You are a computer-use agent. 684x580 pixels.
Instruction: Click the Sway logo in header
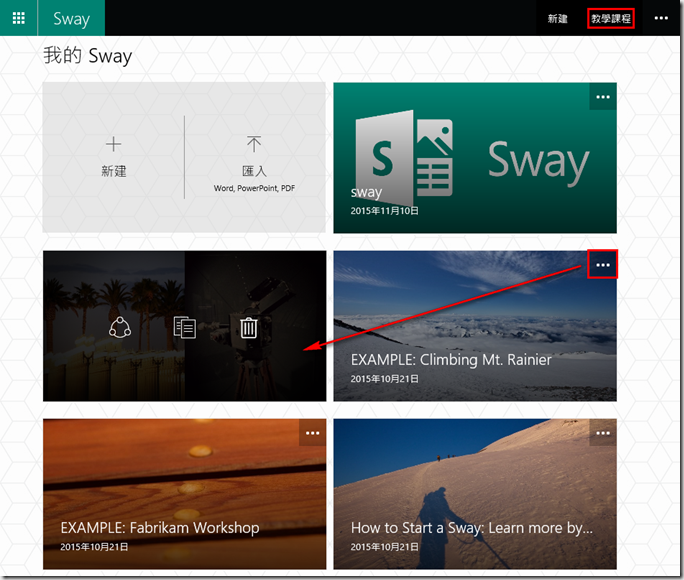(72, 19)
